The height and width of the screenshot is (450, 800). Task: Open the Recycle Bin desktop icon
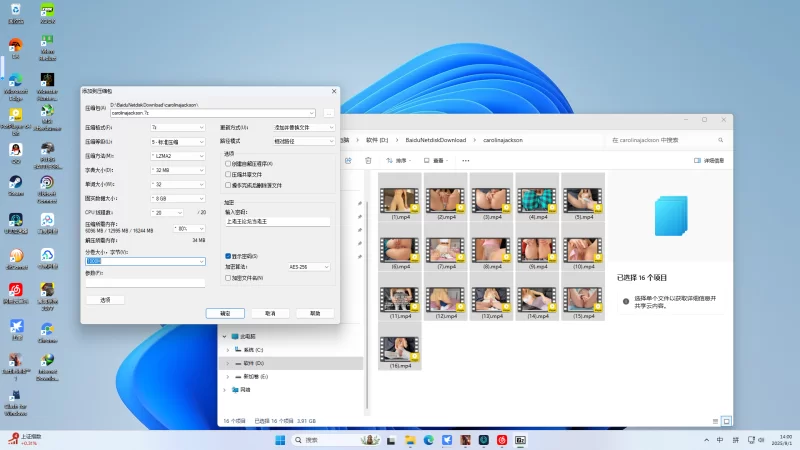coord(16,13)
